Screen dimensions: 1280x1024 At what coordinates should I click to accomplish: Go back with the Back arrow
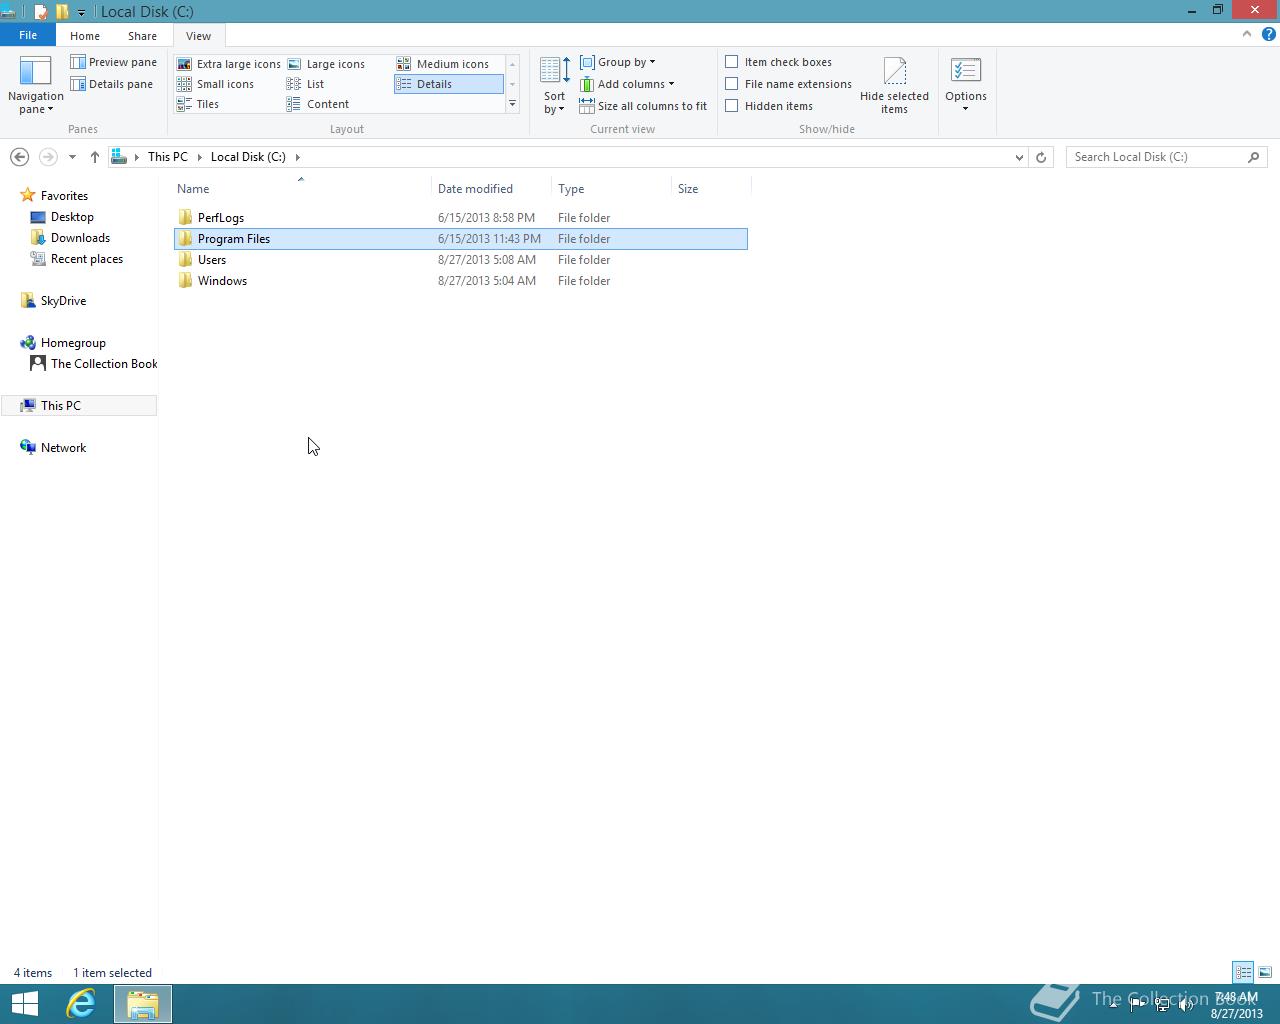click(x=19, y=157)
